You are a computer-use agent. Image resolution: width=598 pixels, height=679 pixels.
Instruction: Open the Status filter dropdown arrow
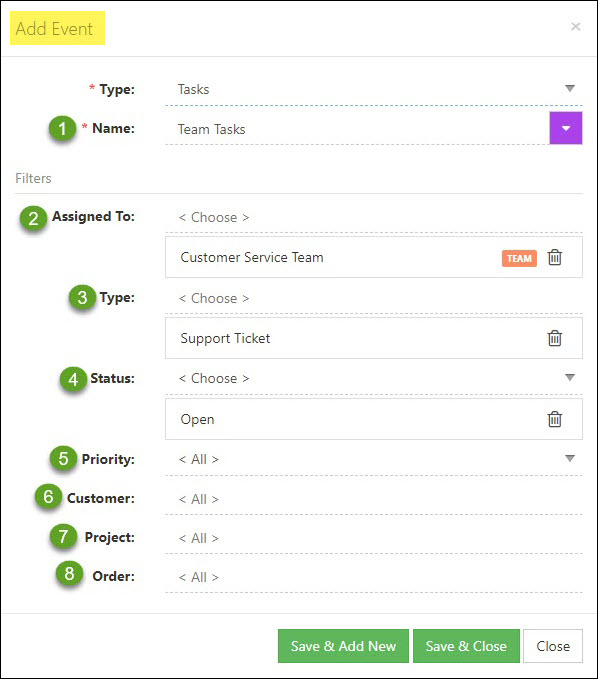pos(570,378)
